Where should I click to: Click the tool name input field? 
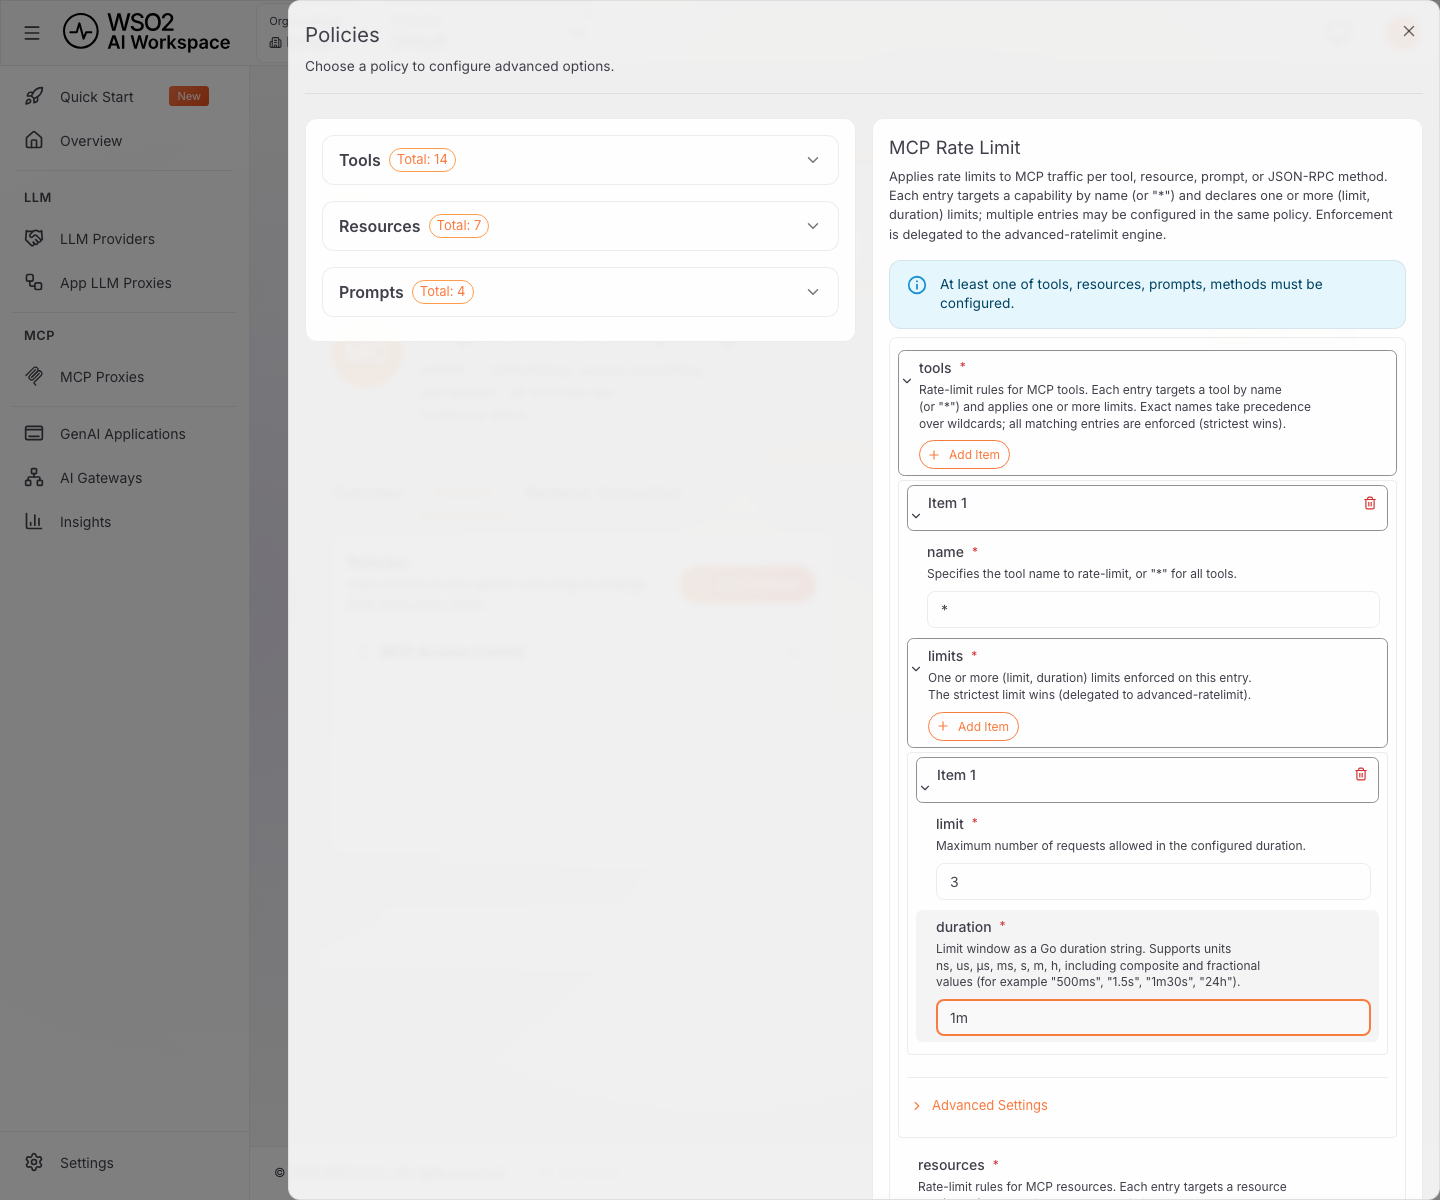(x=1153, y=609)
